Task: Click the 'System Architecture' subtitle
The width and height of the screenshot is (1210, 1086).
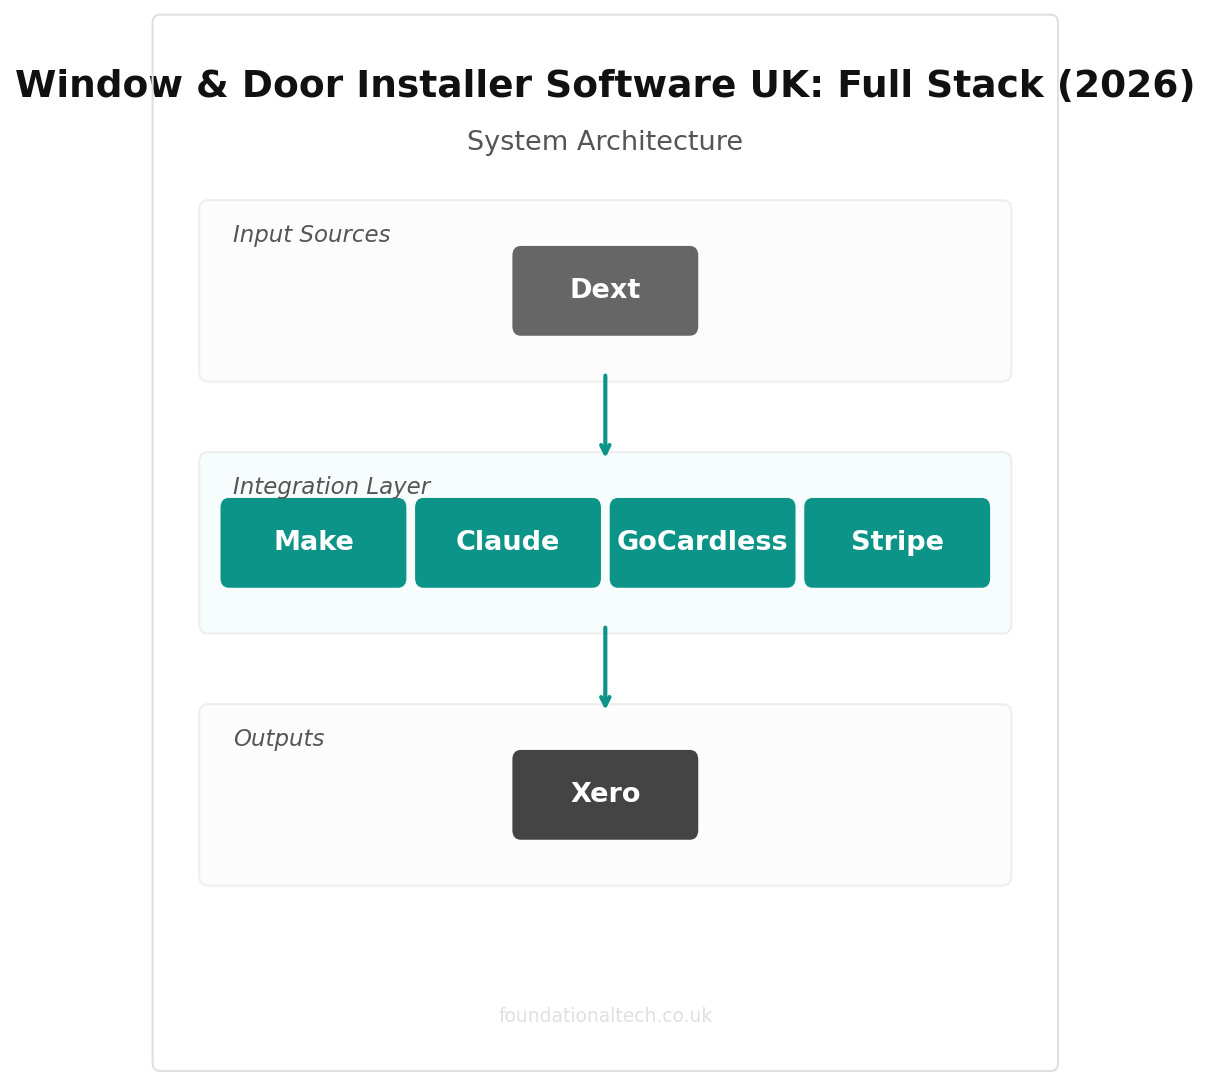Action: [605, 142]
